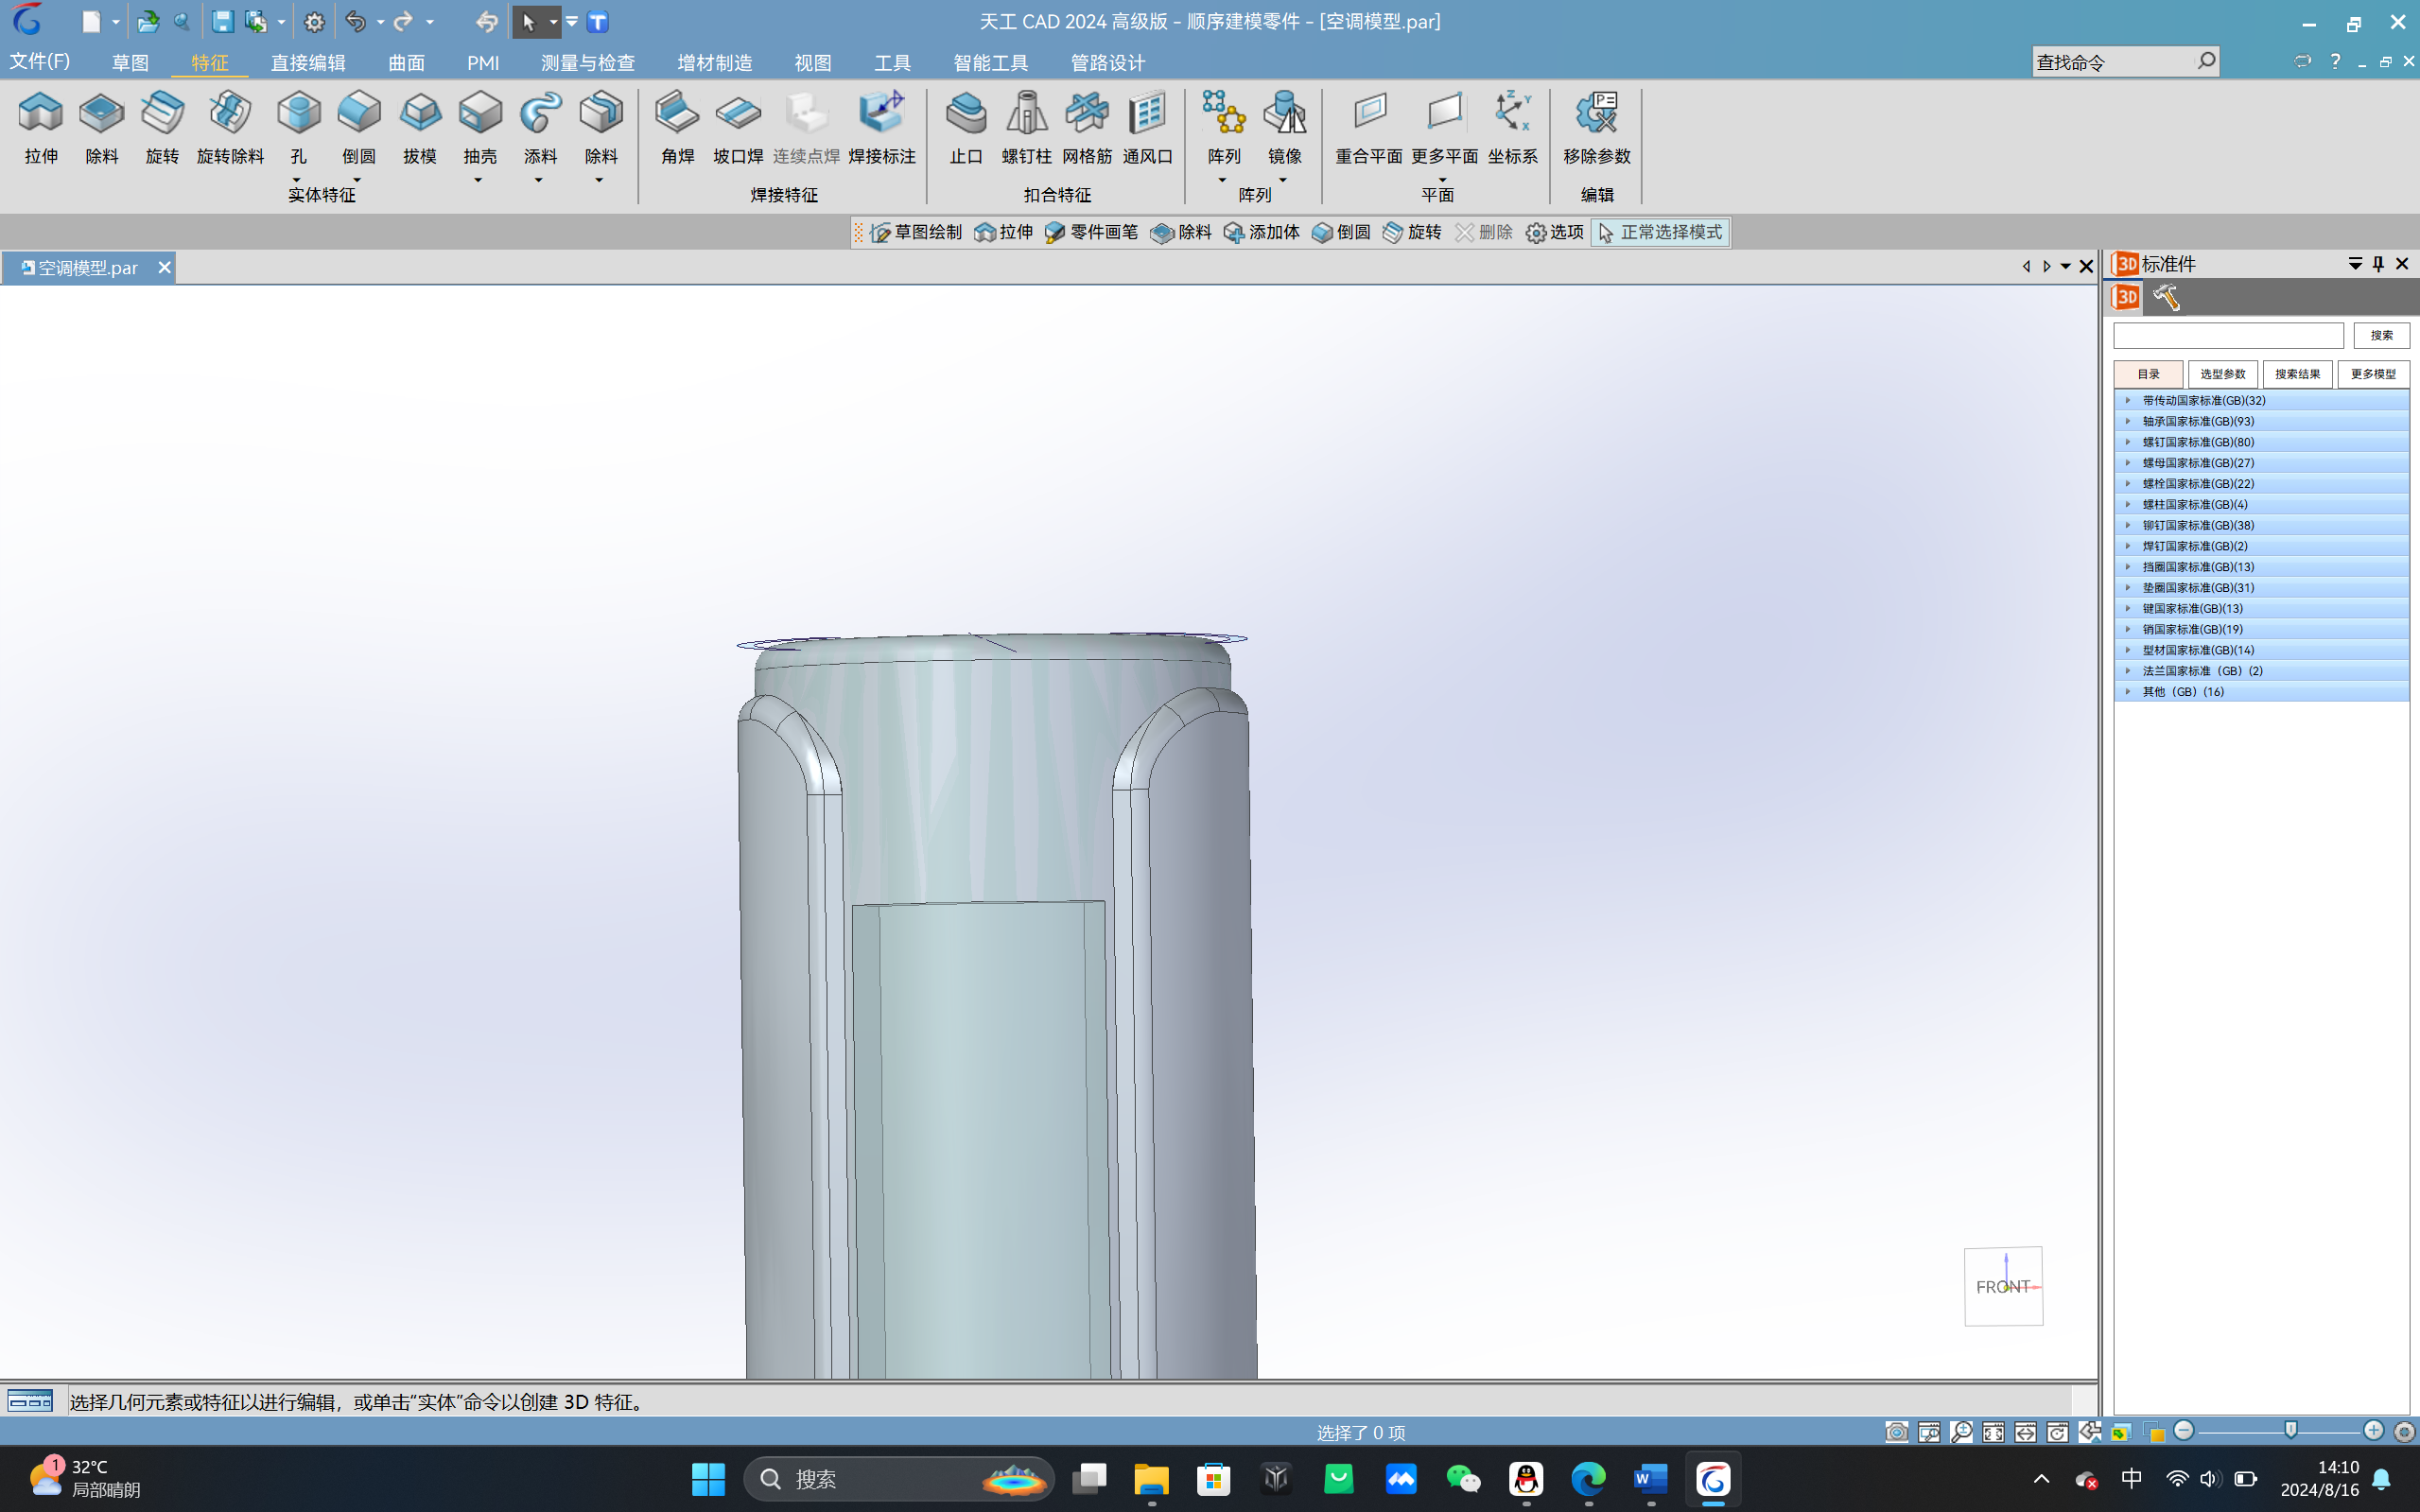This screenshot has height=1512, width=2420.
Task: Select the 旋转除料 revolved cut icon
Action: coord(230,127)
